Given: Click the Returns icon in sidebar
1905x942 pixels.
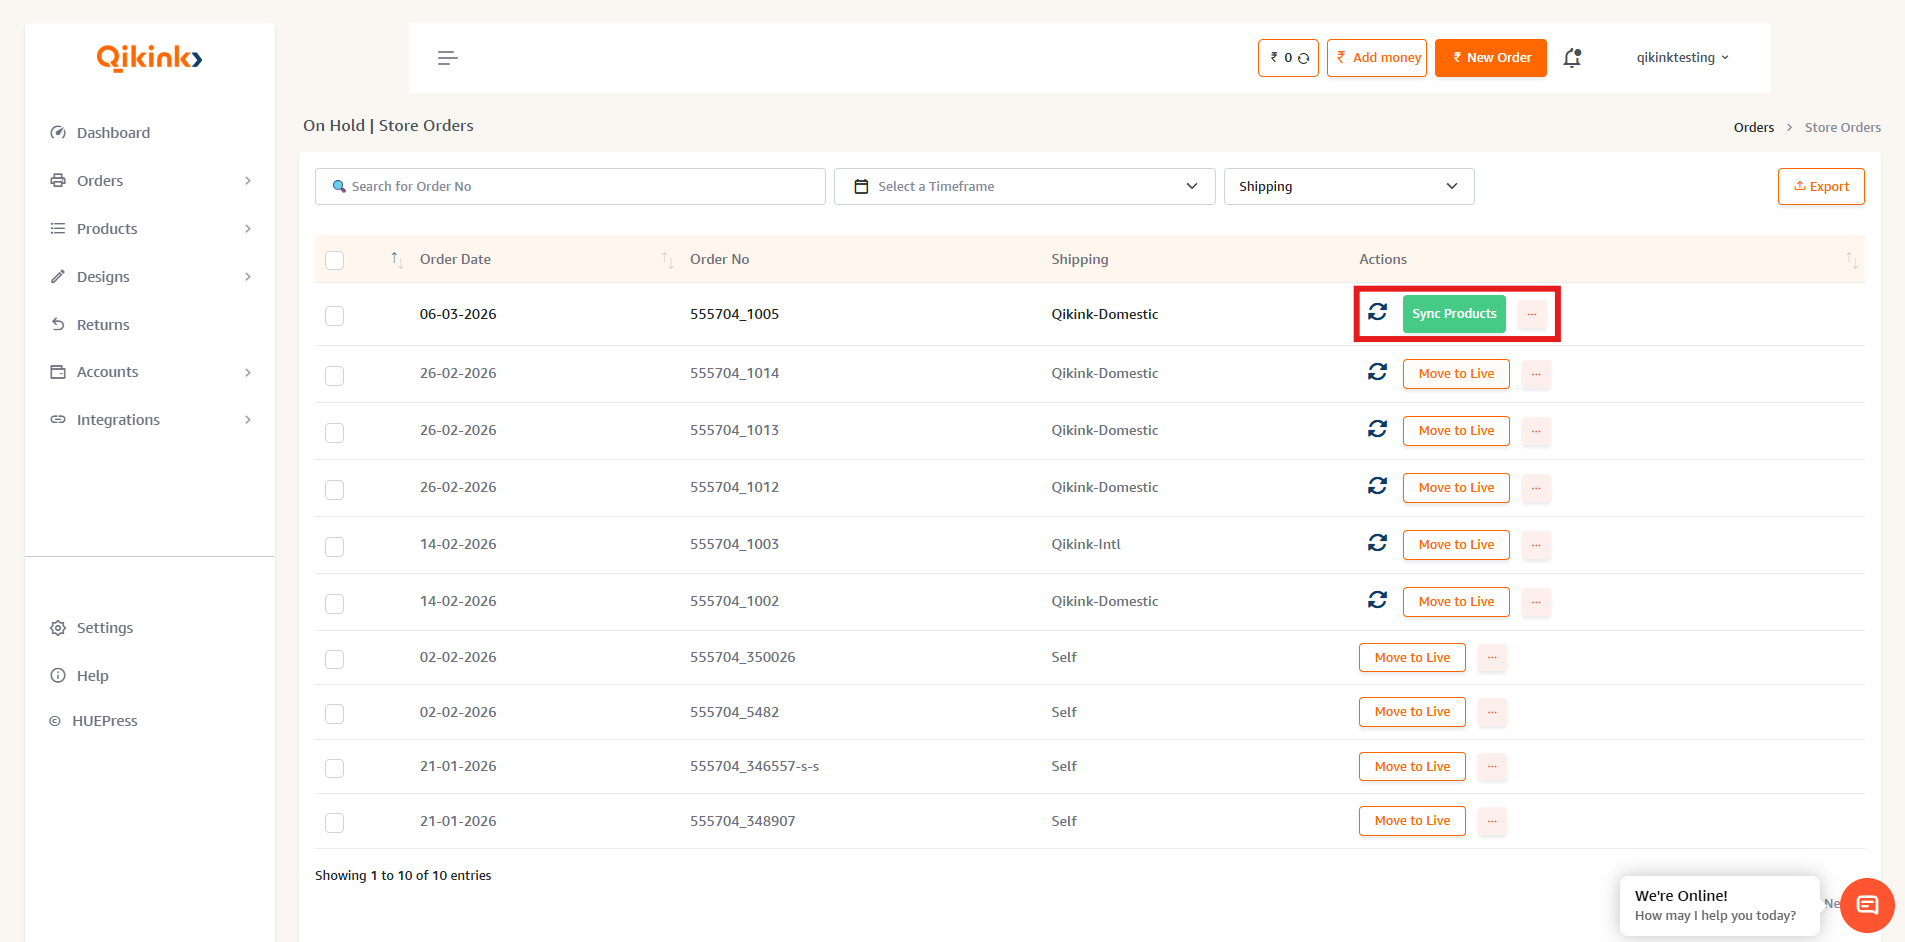Looking at the screenshot, I should (x=59, y=324).
